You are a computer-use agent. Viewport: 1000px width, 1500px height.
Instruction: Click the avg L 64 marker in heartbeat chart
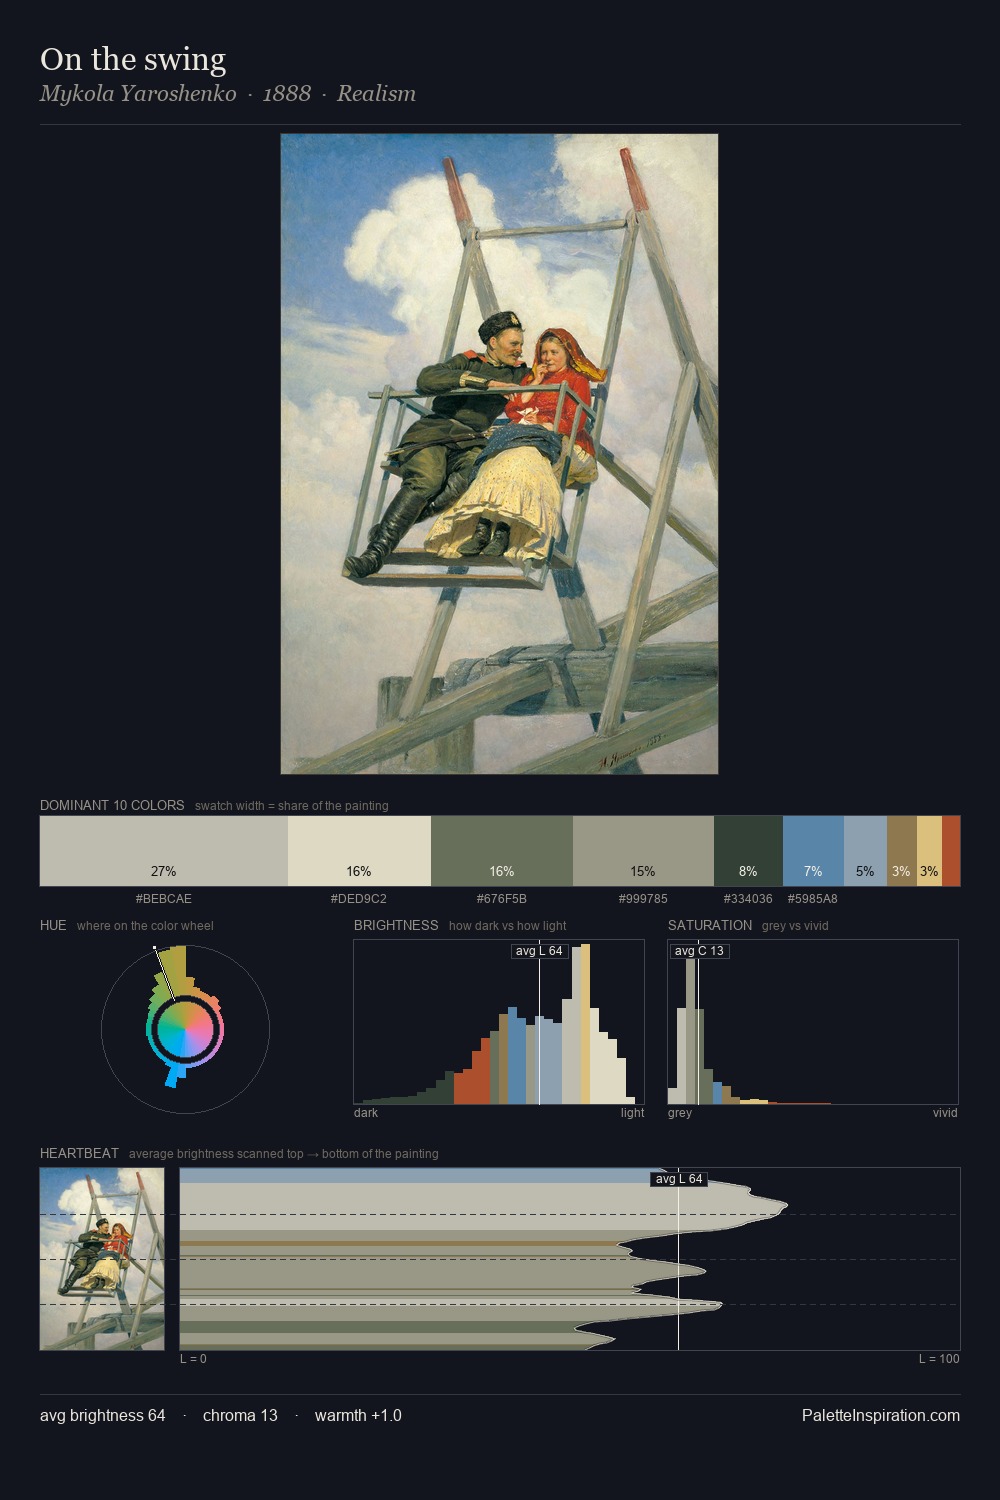point(679,1179)
